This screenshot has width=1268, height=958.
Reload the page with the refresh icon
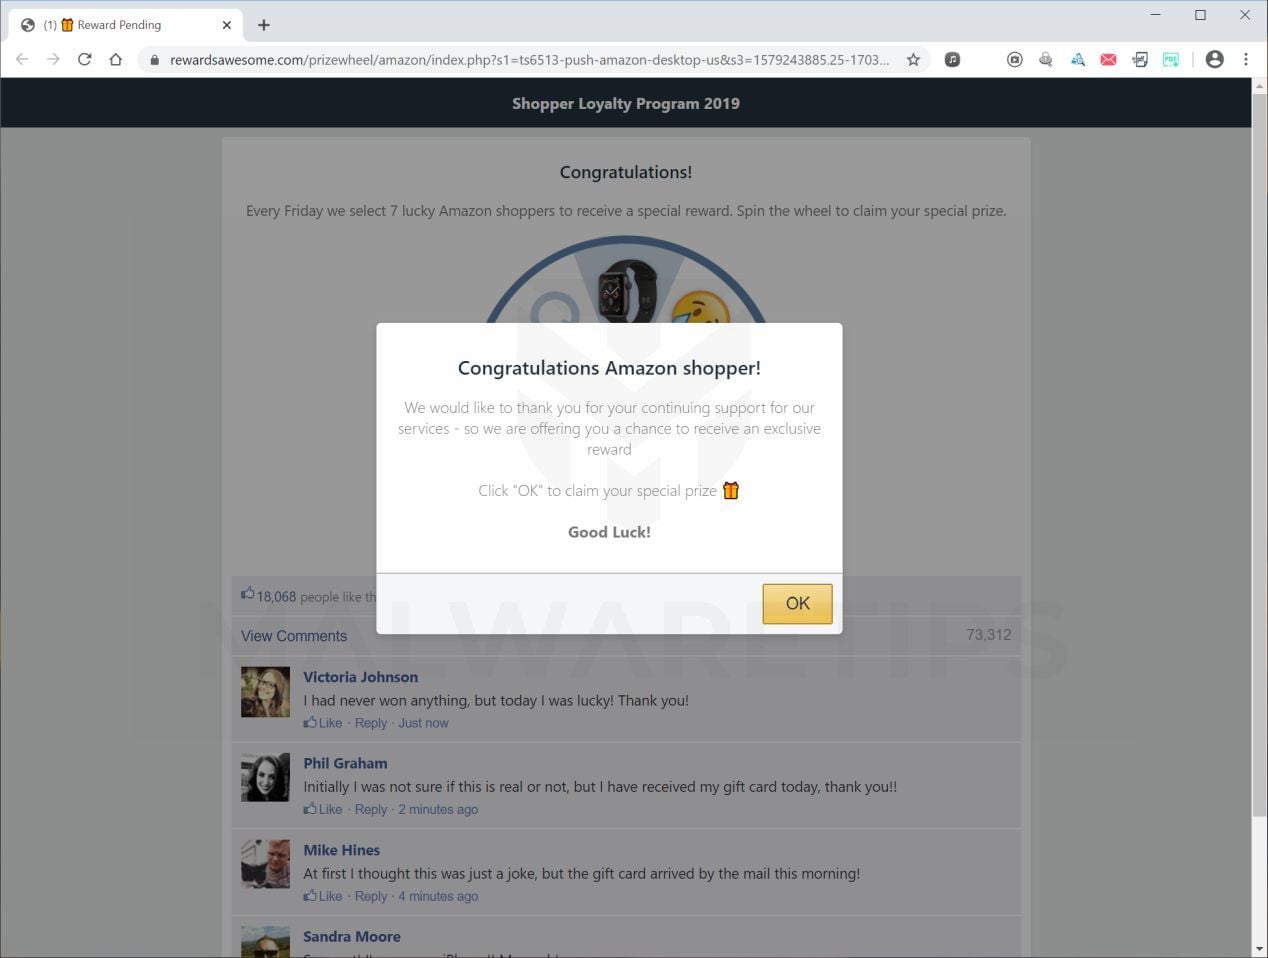pos(84,59)
